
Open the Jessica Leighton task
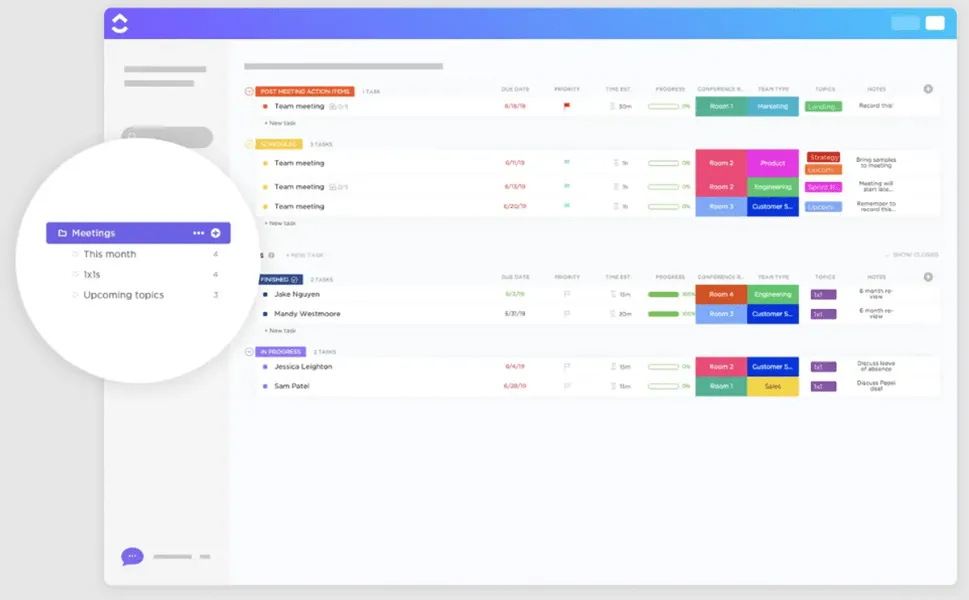[303, 366]
